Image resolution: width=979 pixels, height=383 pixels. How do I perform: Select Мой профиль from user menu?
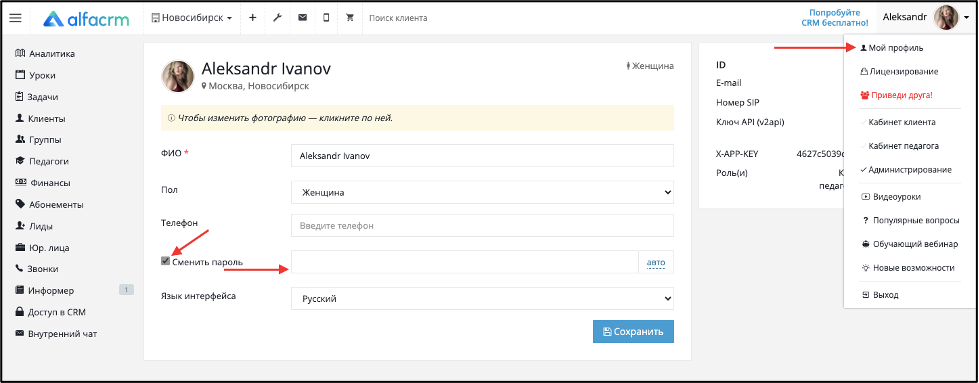[891, 47]
